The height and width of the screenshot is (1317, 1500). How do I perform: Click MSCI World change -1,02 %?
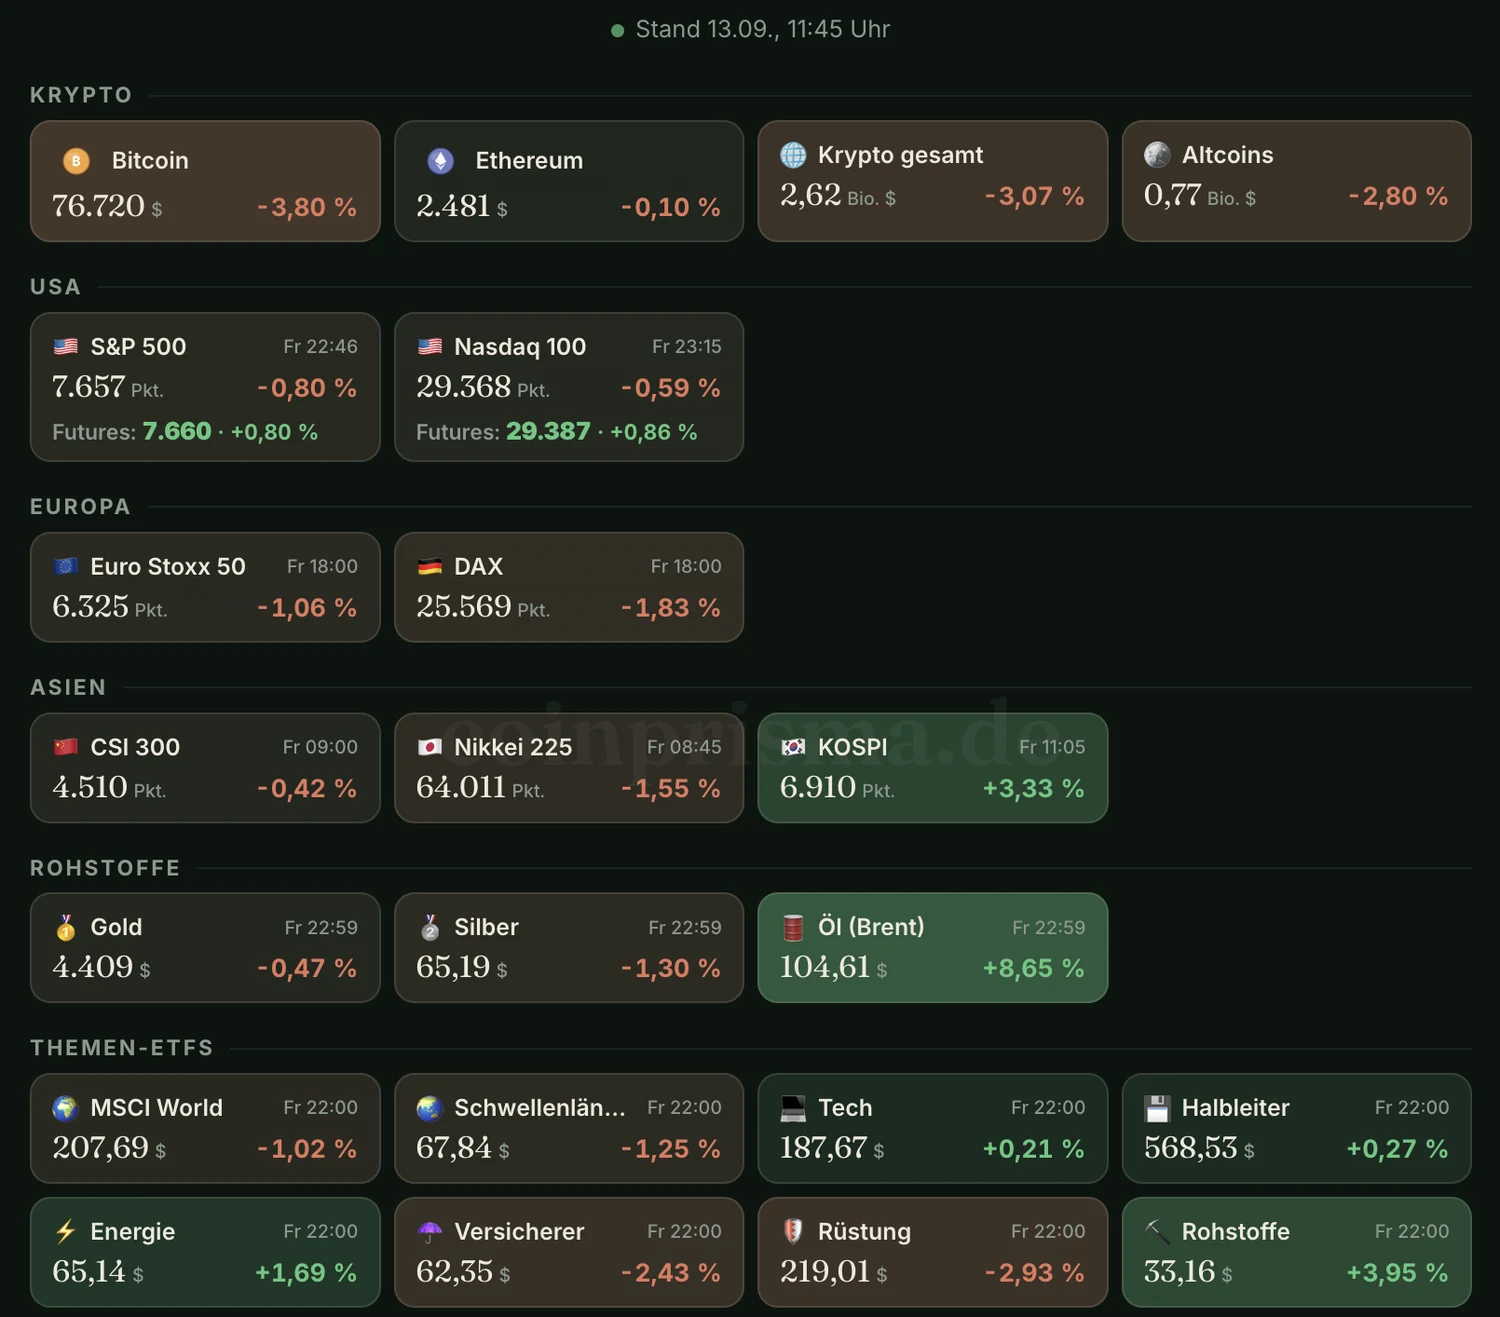point(307,1149)
